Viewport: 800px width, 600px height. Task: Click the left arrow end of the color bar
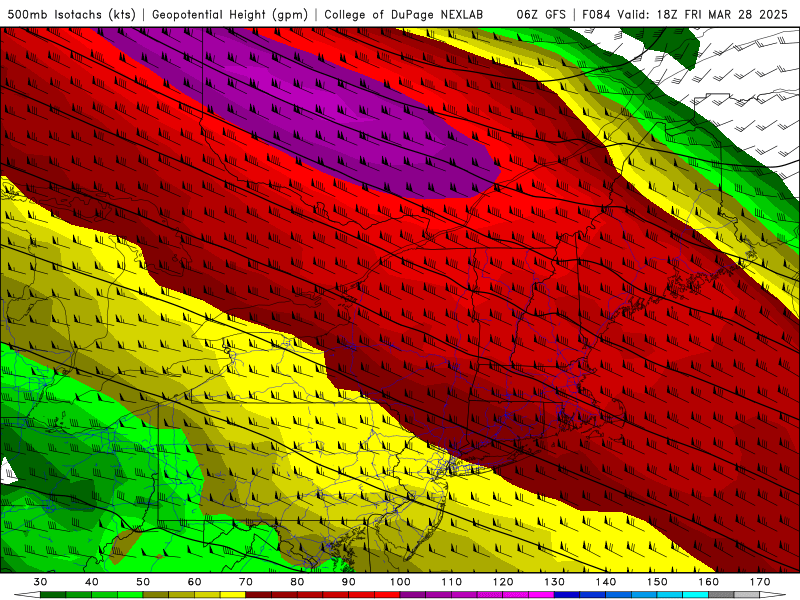tap(27, 595)
